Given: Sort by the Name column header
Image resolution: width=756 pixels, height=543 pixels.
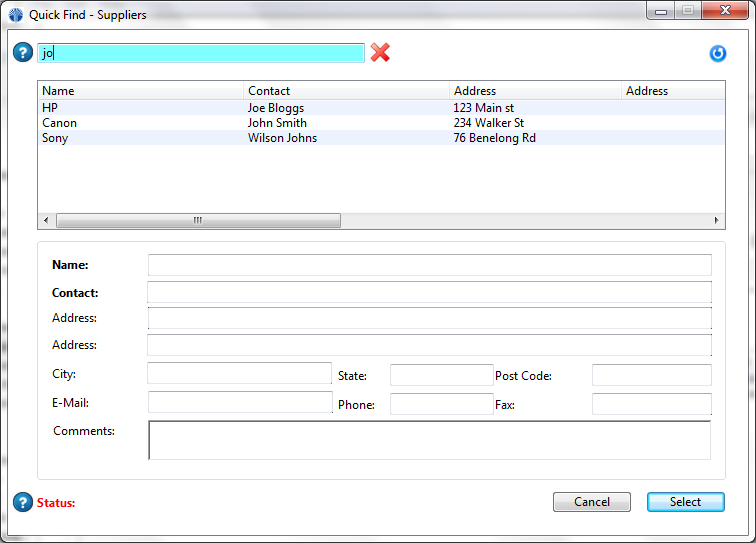Looking at the screenshot, I should 140,91.
